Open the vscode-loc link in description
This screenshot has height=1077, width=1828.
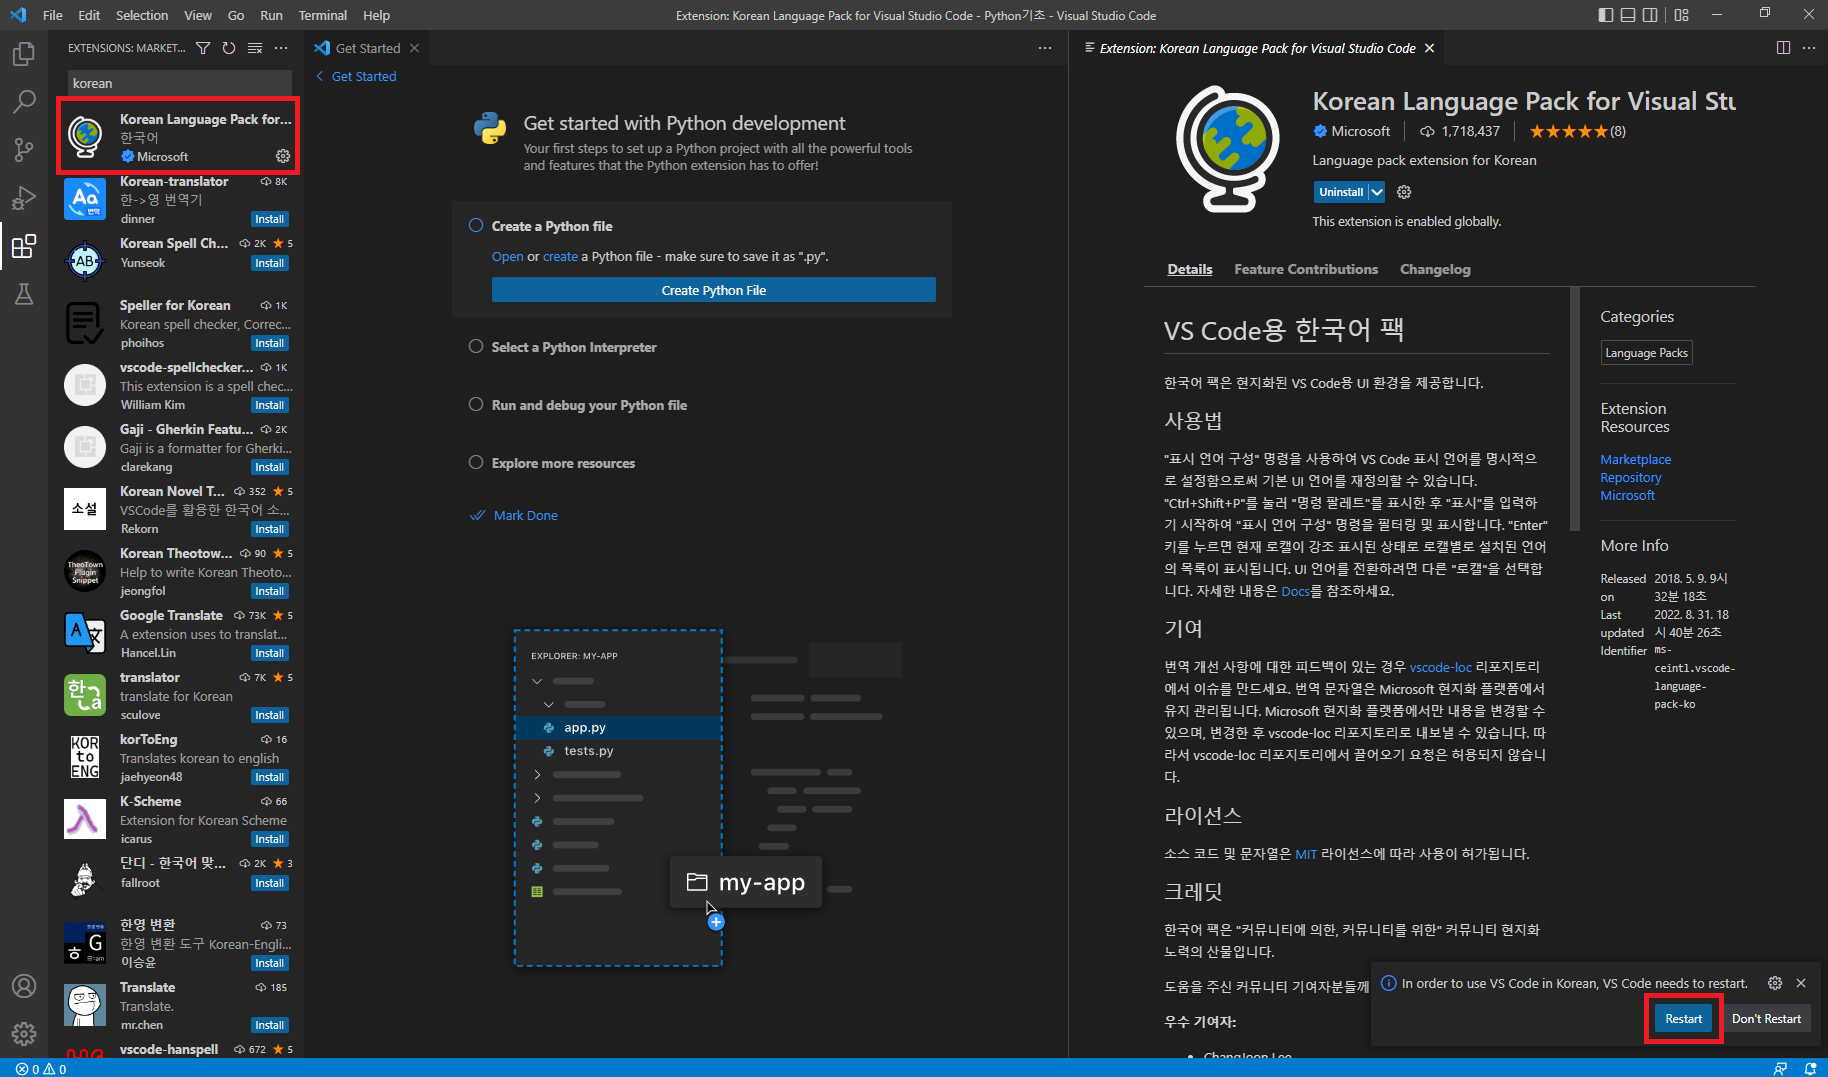coord(1440,667)
